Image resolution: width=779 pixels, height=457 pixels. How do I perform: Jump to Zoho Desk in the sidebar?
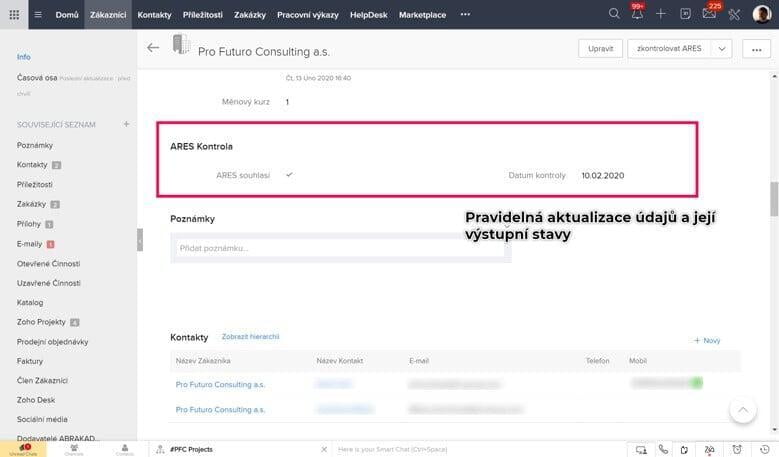click(x=36, y=400)
